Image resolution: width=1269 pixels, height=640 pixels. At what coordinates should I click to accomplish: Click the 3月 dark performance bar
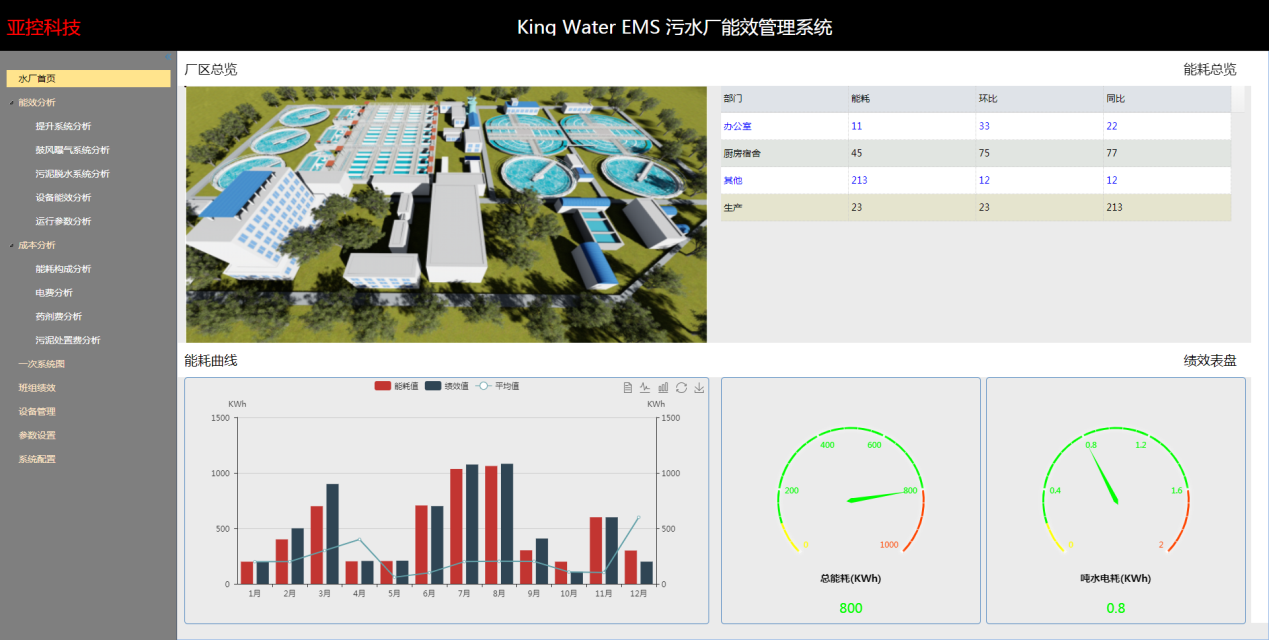pos(332,534)
